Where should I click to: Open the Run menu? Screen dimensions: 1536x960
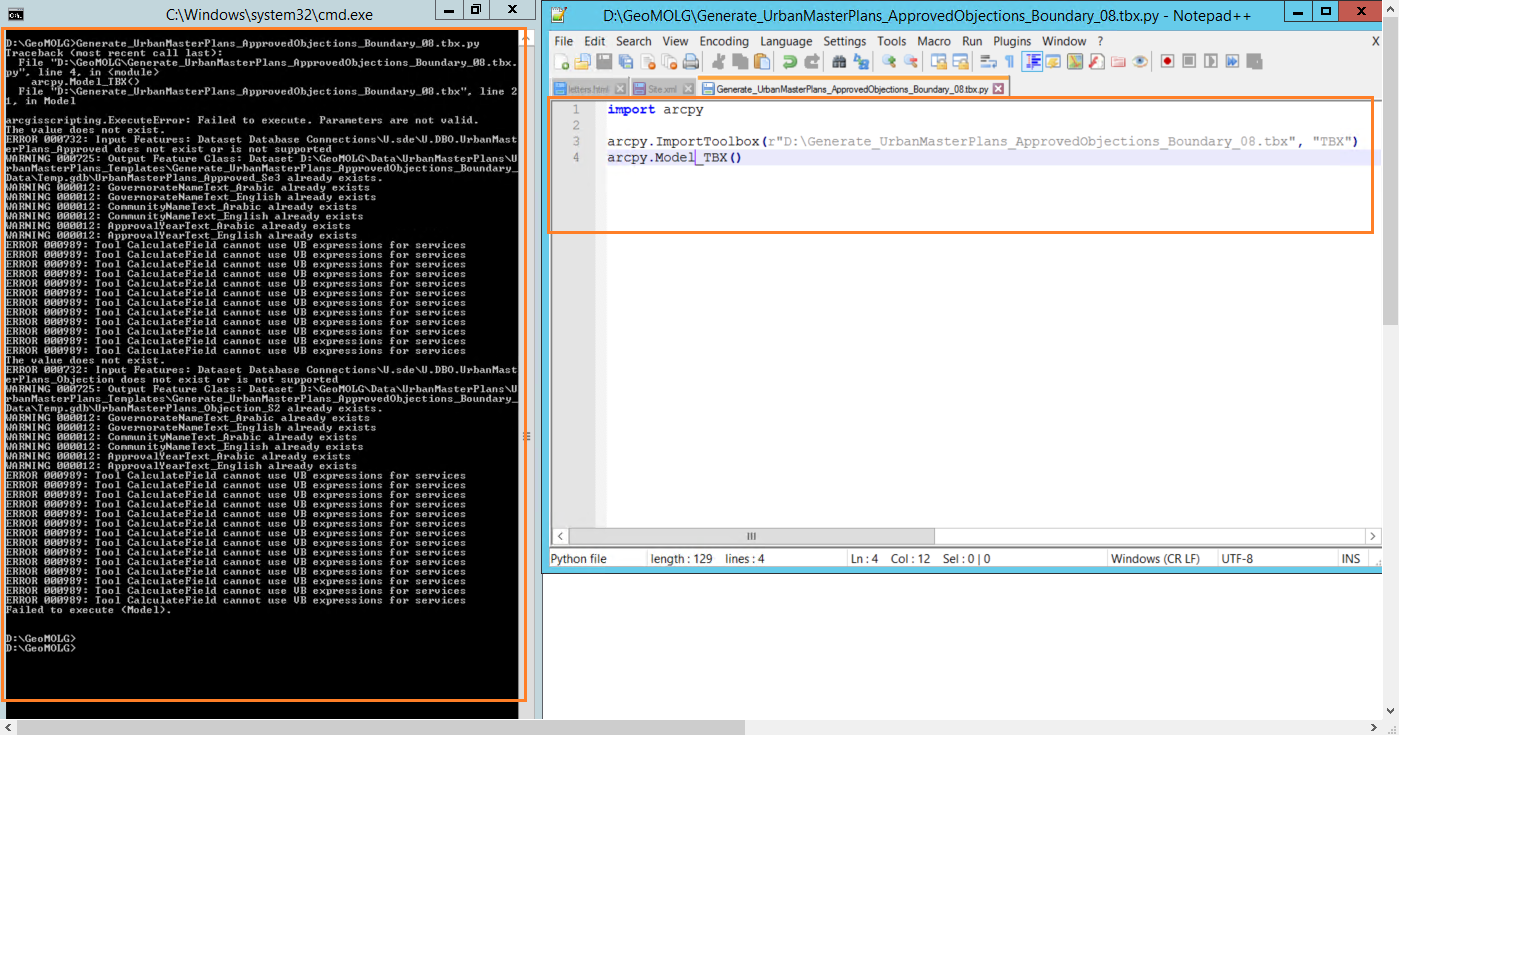972,41
